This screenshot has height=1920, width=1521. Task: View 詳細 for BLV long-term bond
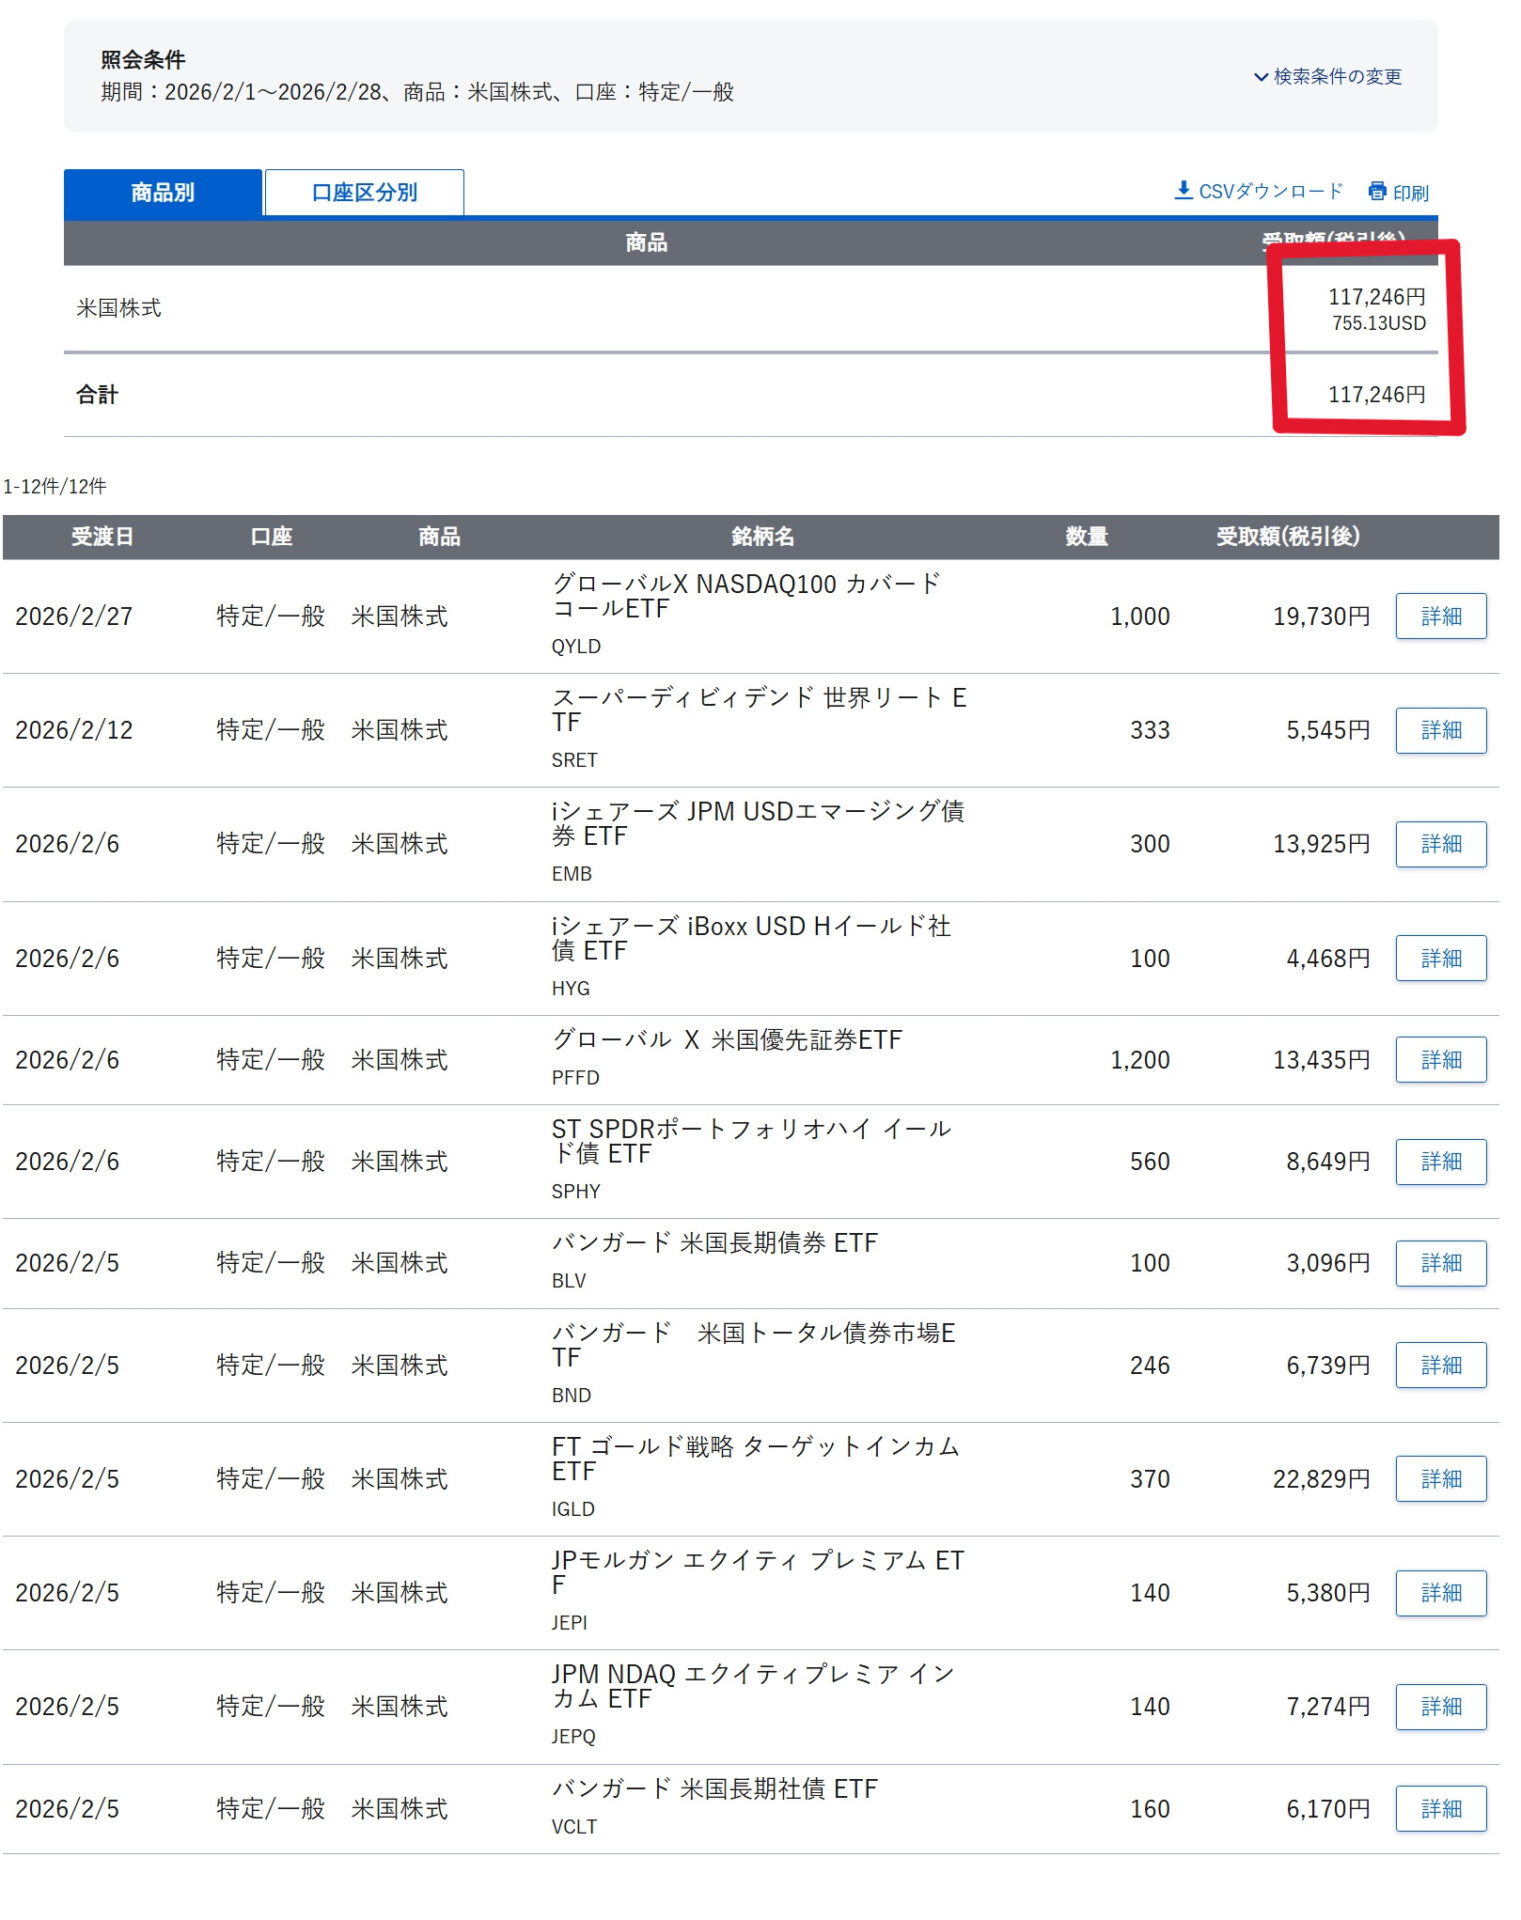click(1440, 1263)
